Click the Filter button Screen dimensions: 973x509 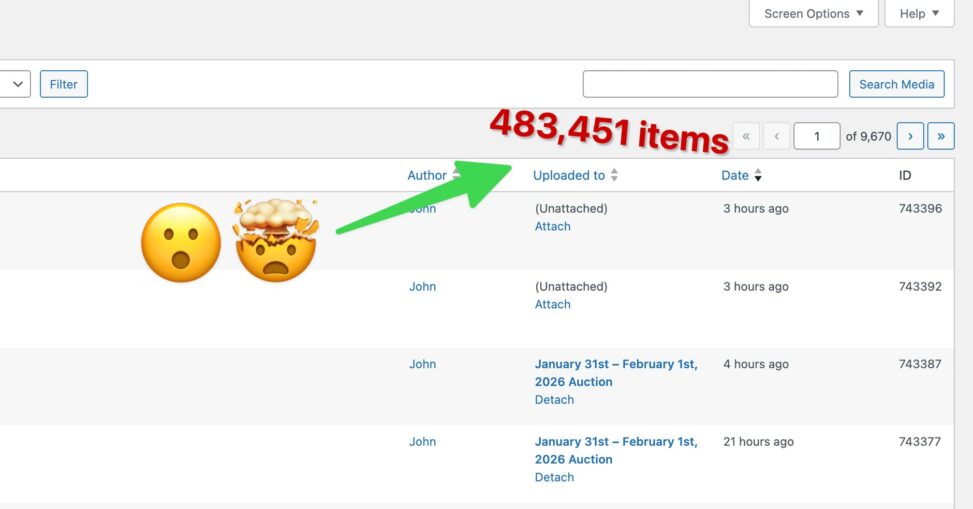[x=64, y=84]
